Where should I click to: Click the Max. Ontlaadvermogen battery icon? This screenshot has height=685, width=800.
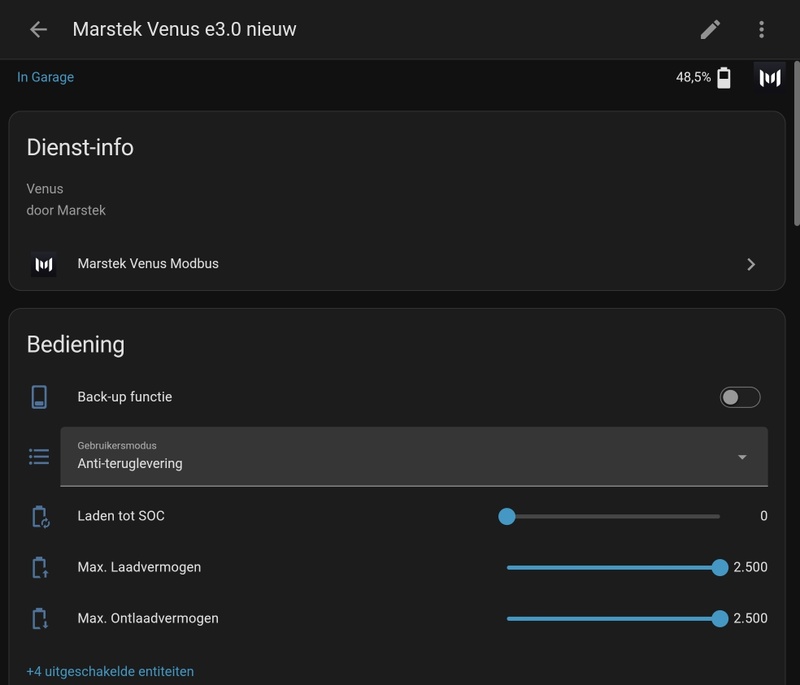click(40, 618)
